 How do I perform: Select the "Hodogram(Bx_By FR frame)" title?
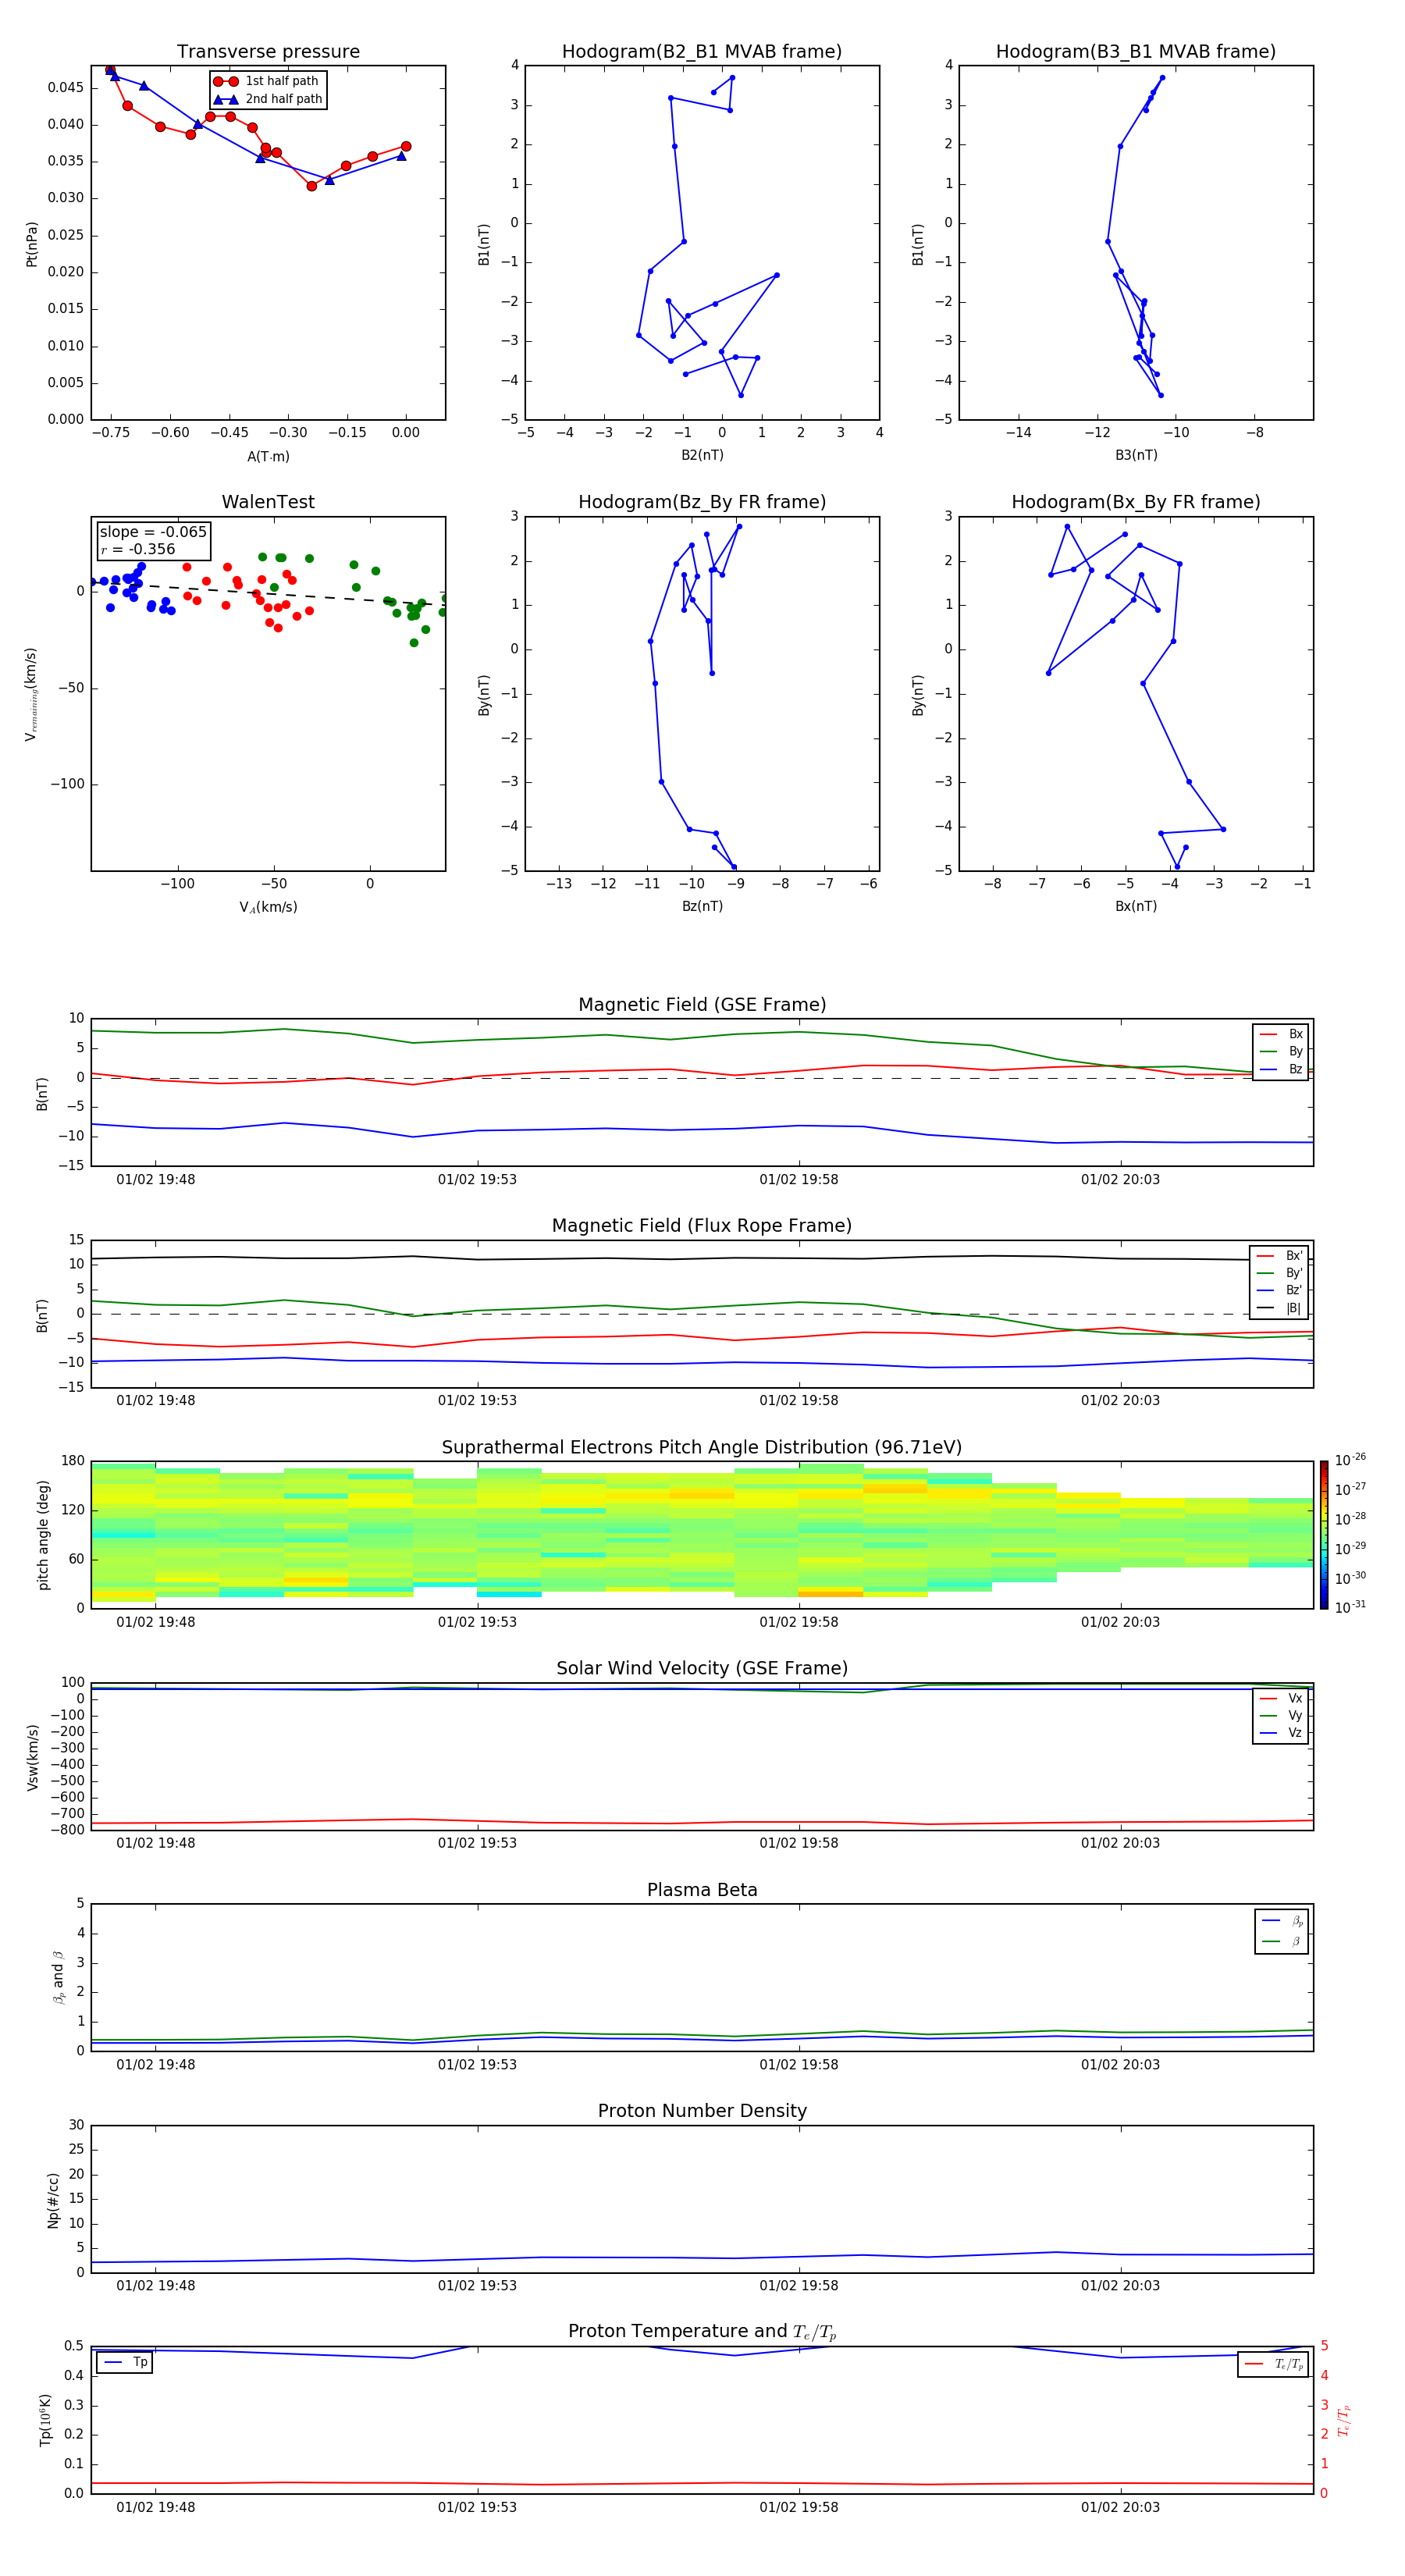(x=1136, y=502)
